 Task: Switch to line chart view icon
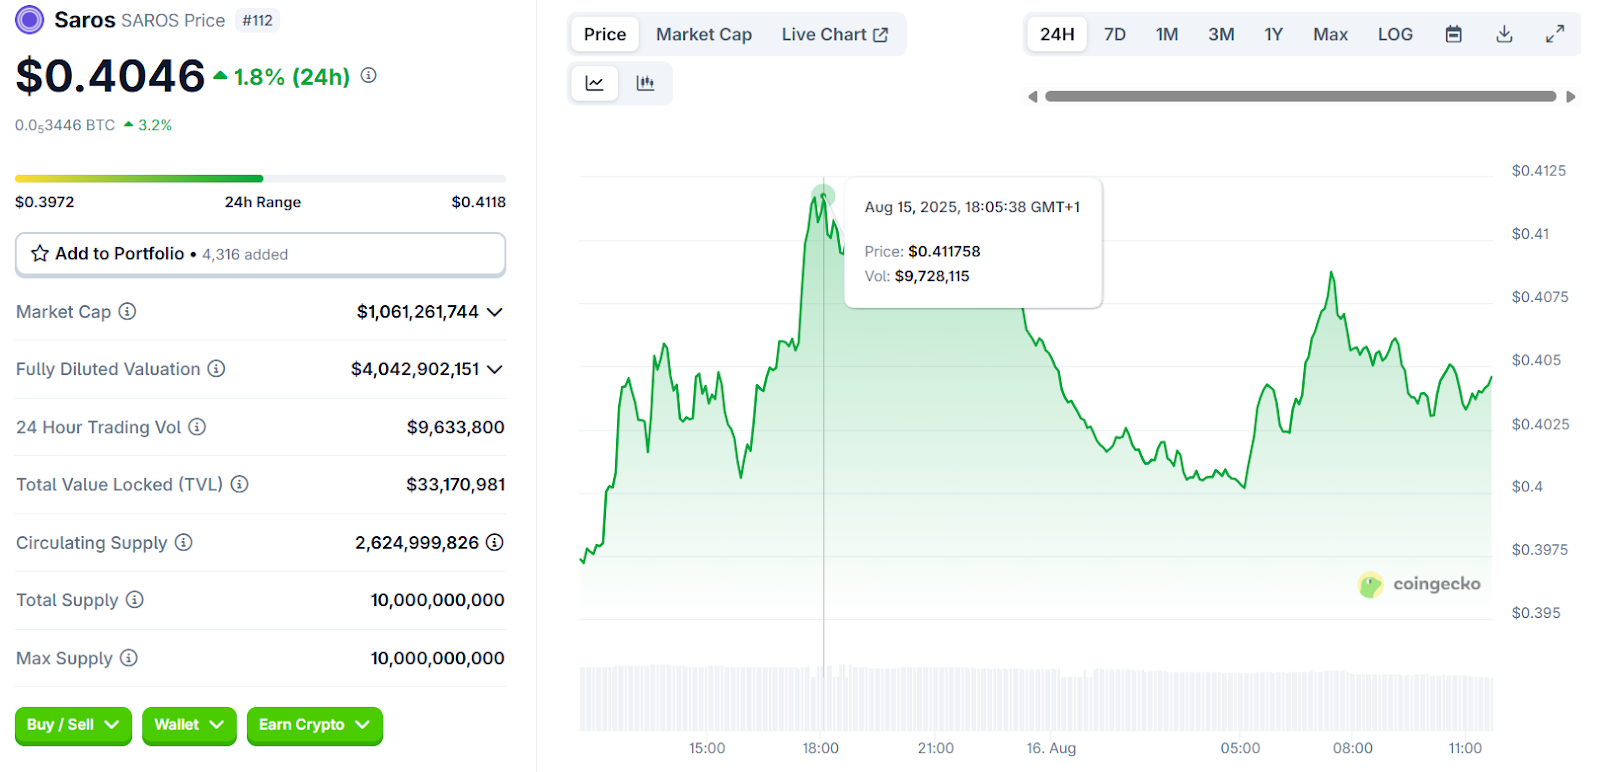point(595,83)
